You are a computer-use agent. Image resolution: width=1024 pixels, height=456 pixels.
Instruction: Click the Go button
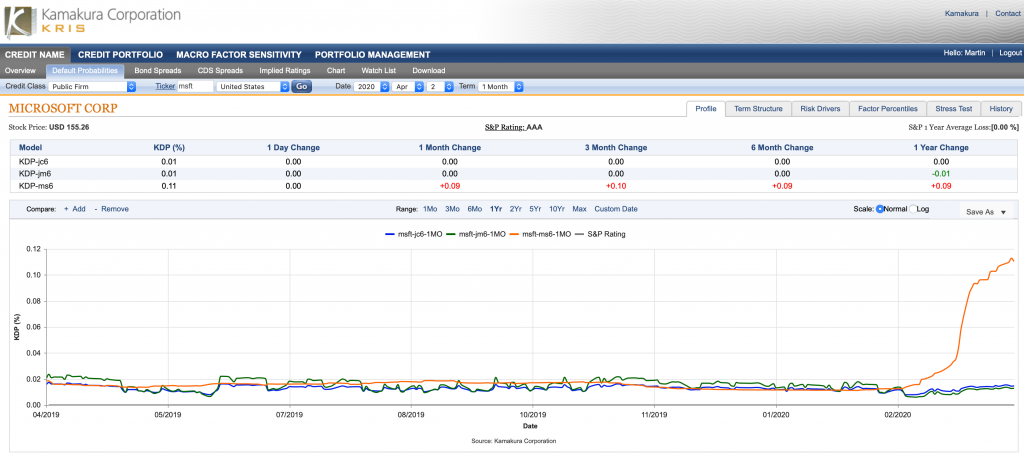click(302, 86)
